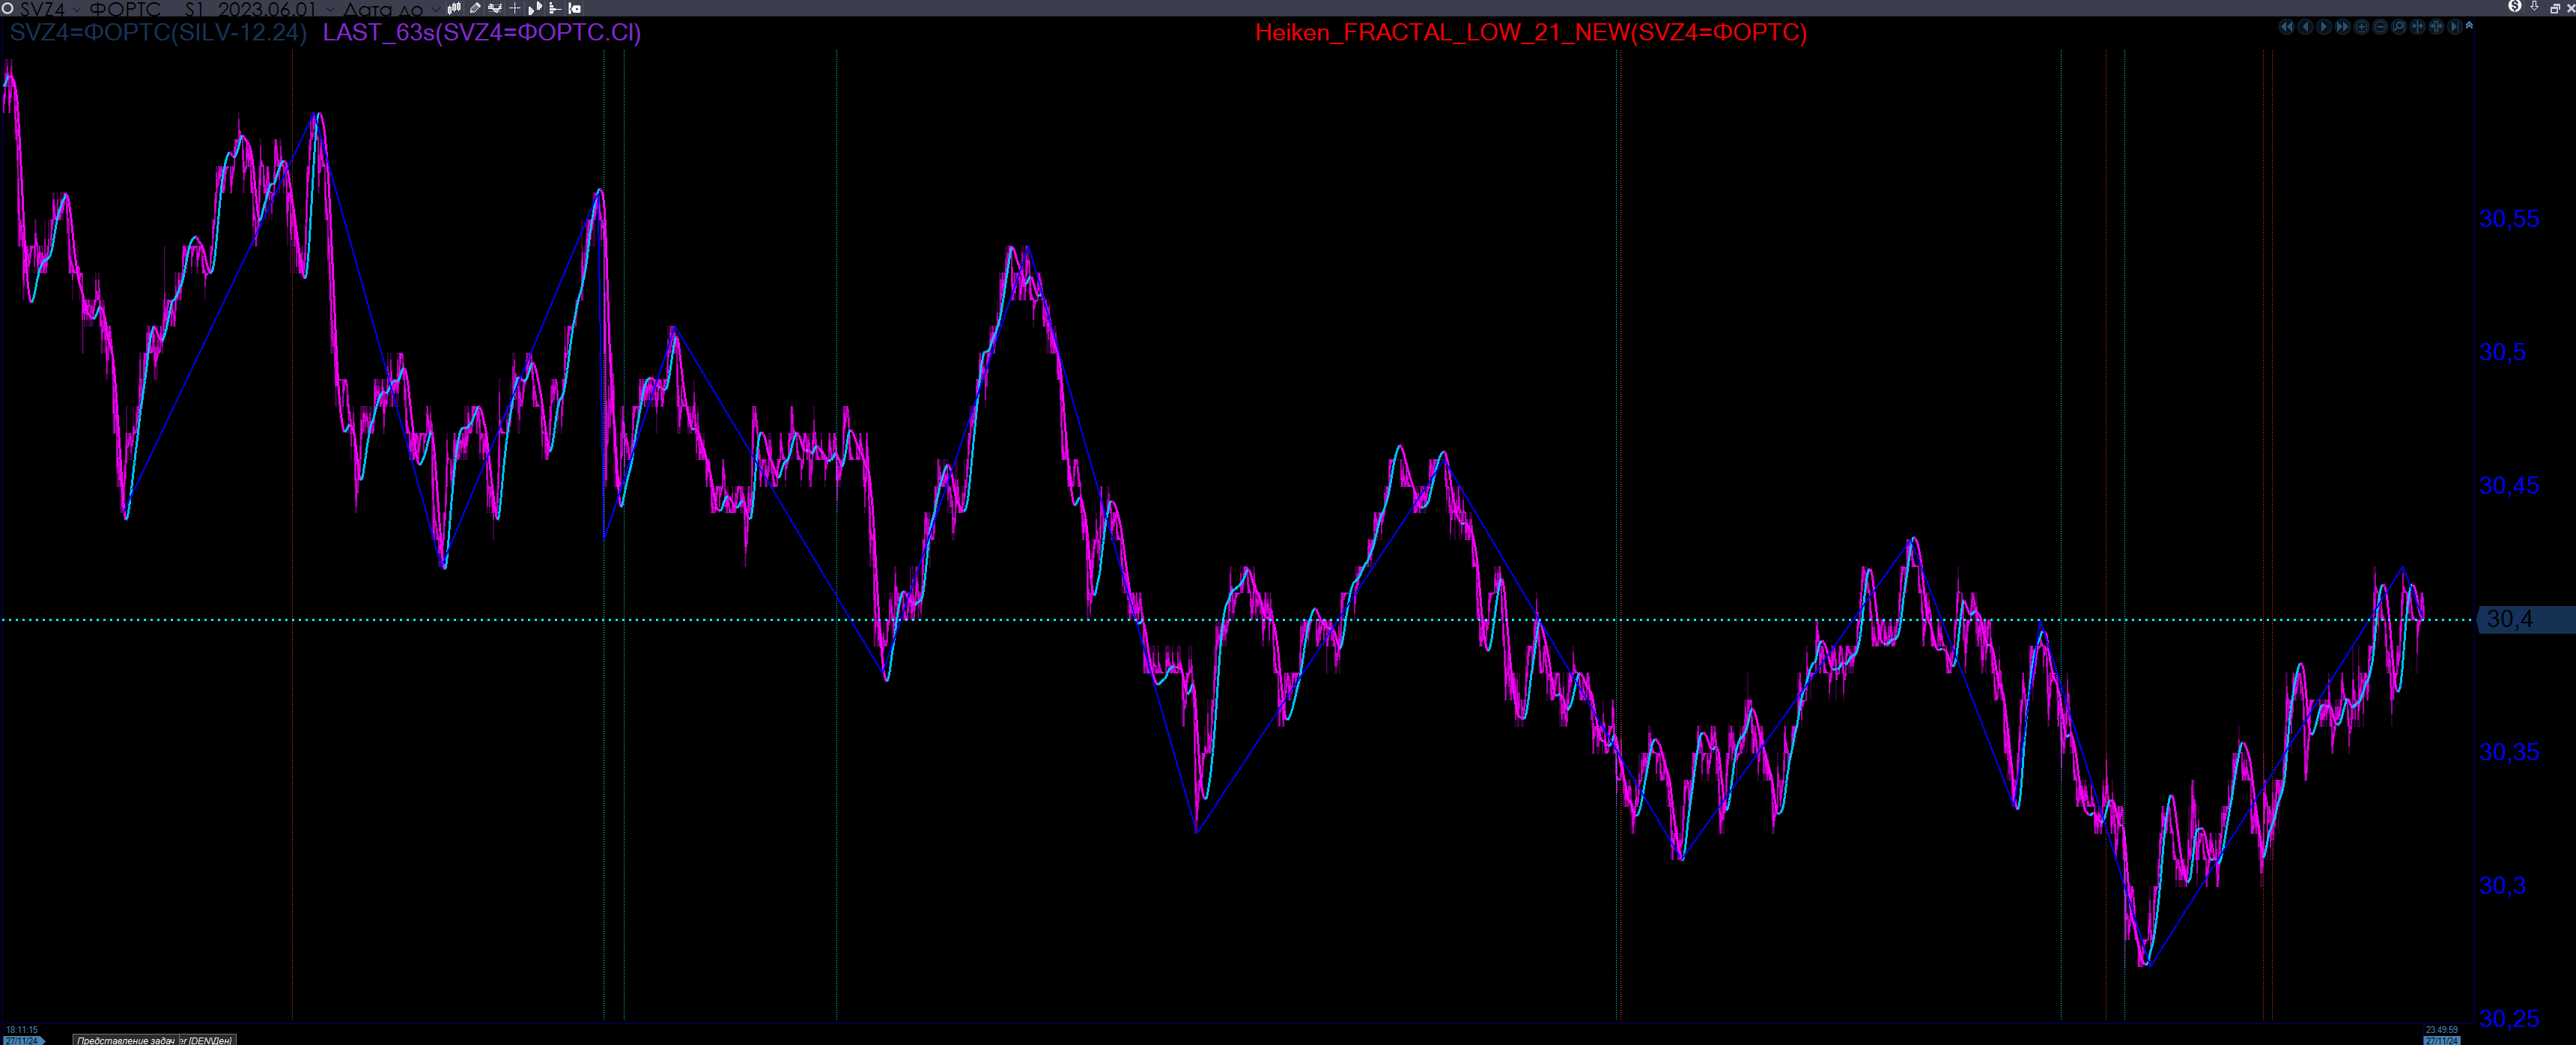
Task: Click the candlestick chart type icon
Action: pos(454,8)
